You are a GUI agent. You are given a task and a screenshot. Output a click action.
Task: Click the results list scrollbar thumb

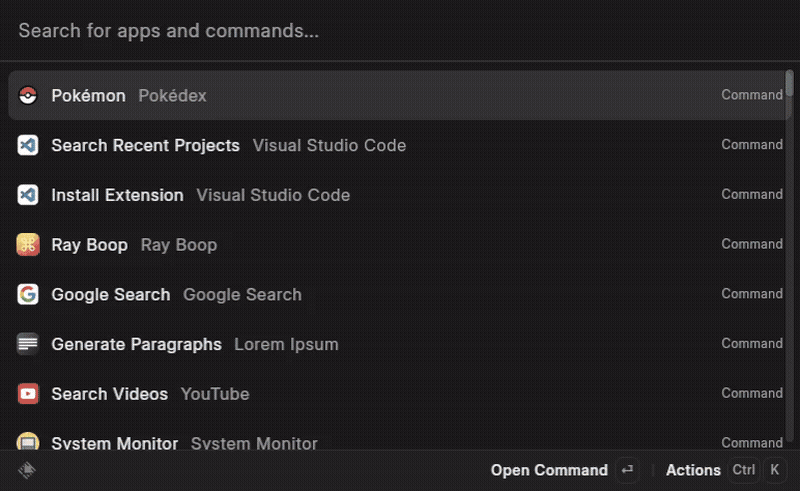[789, 83]
